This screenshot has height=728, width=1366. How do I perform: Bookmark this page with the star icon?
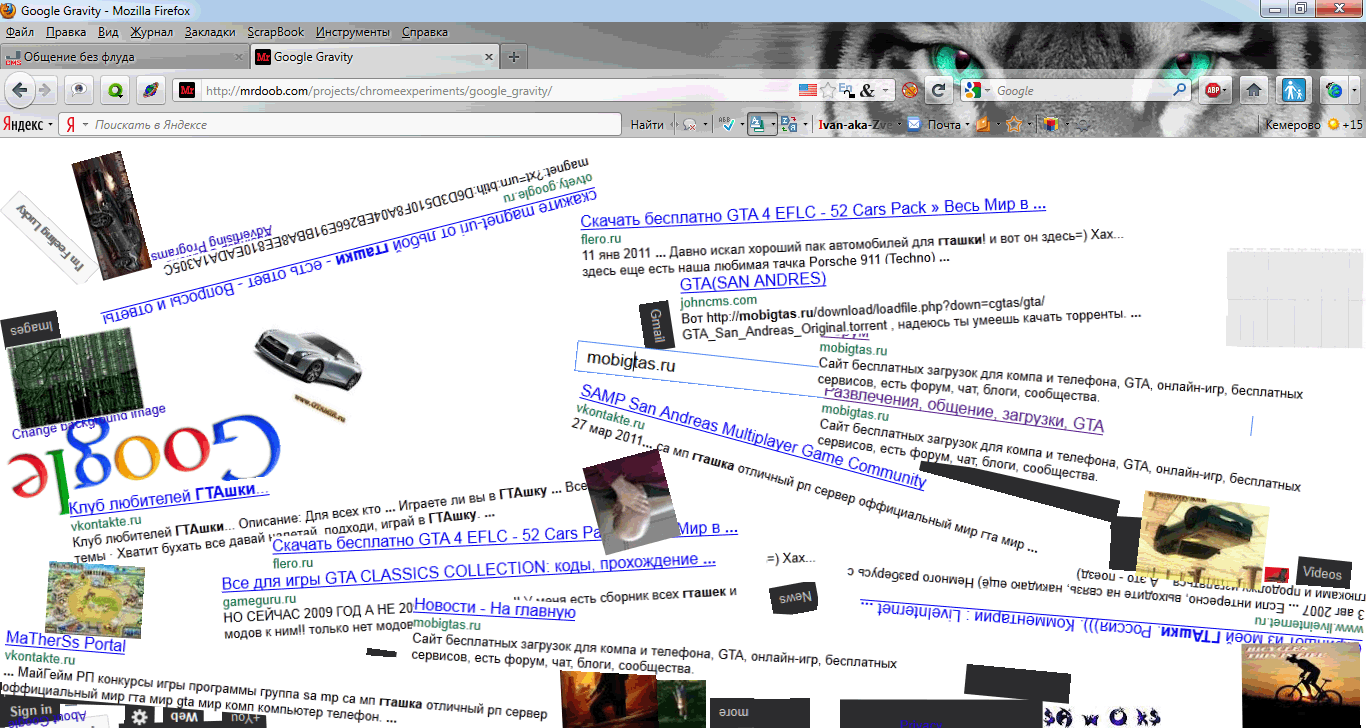tap(827, 90)
